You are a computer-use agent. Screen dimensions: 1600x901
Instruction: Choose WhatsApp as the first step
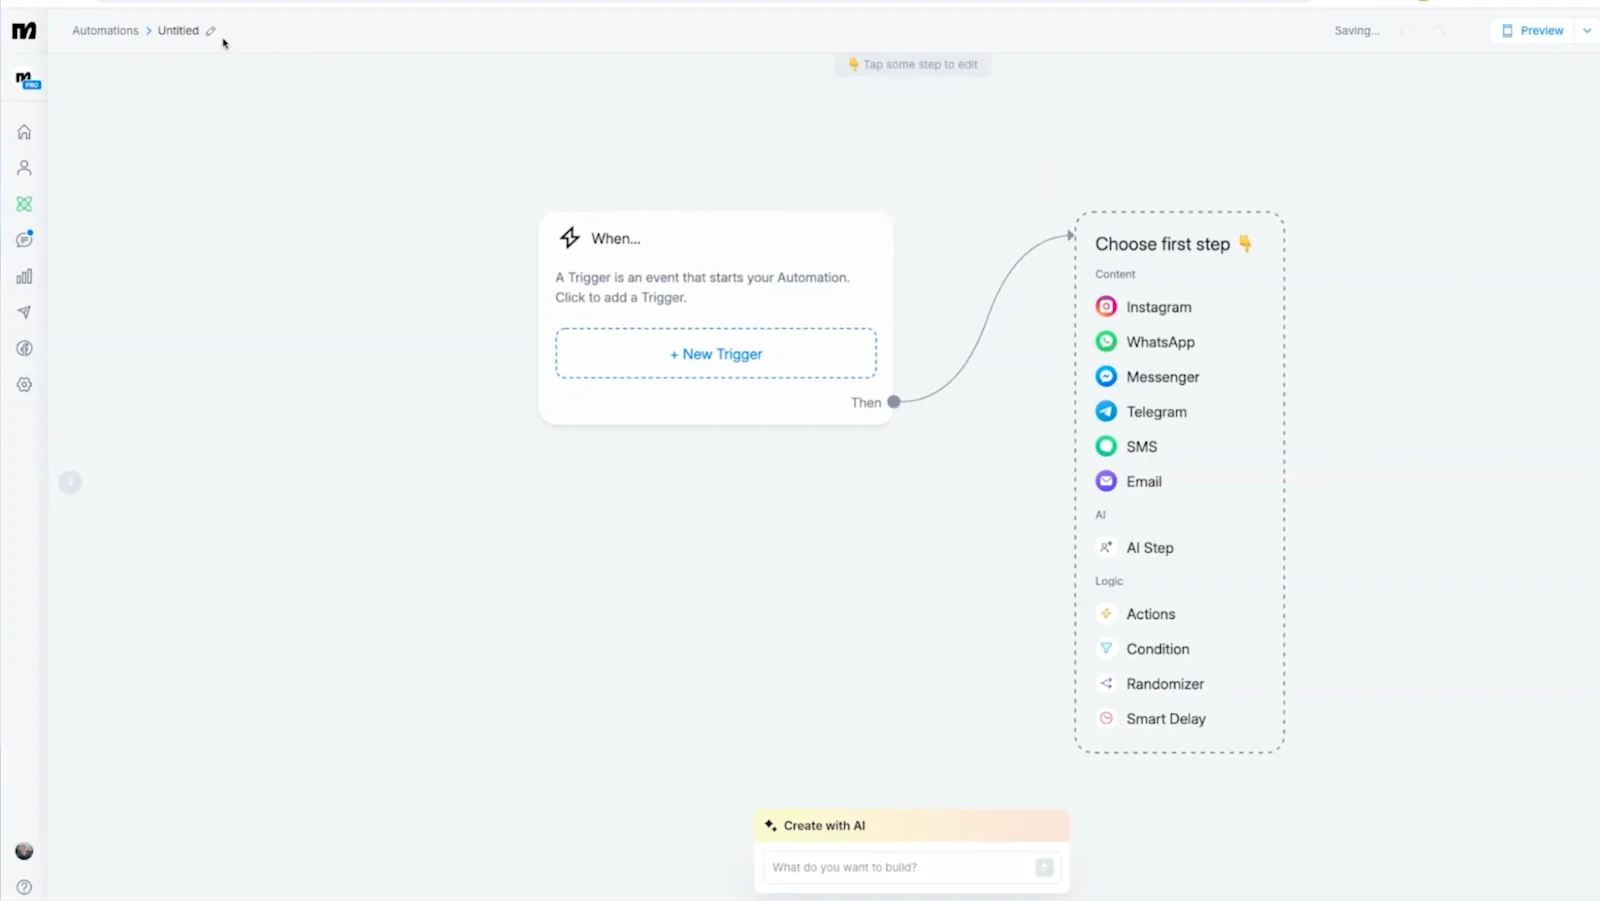click(1160, 341)
